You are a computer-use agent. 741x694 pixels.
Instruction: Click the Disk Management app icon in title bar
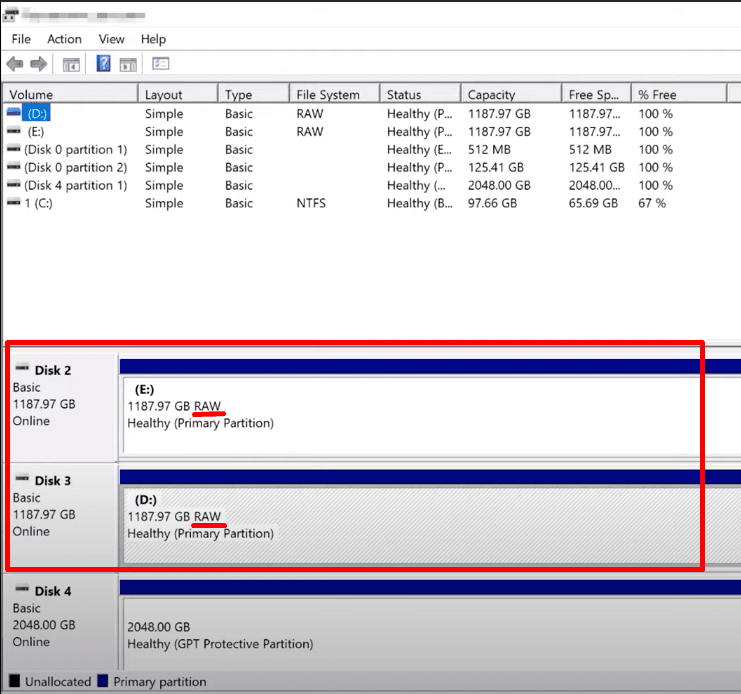10,15
